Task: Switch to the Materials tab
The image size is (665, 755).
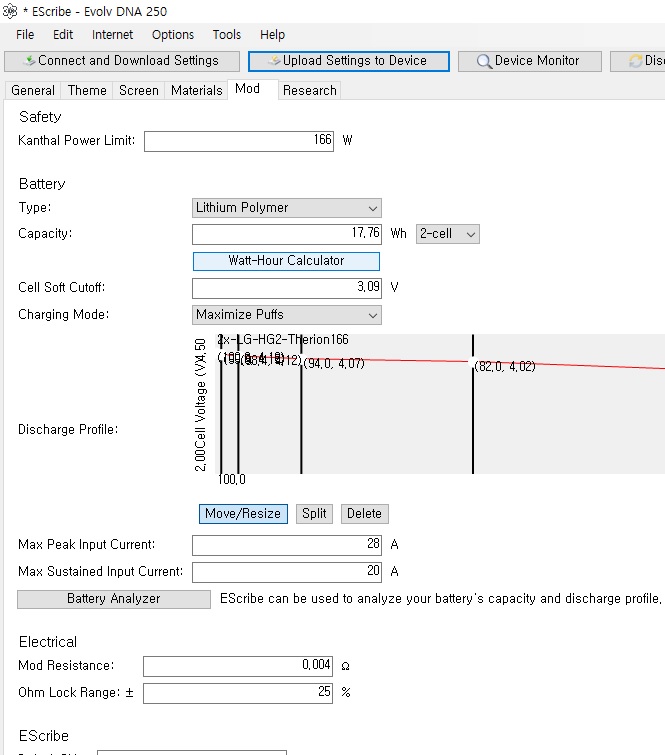Action: tap(196, 91)
